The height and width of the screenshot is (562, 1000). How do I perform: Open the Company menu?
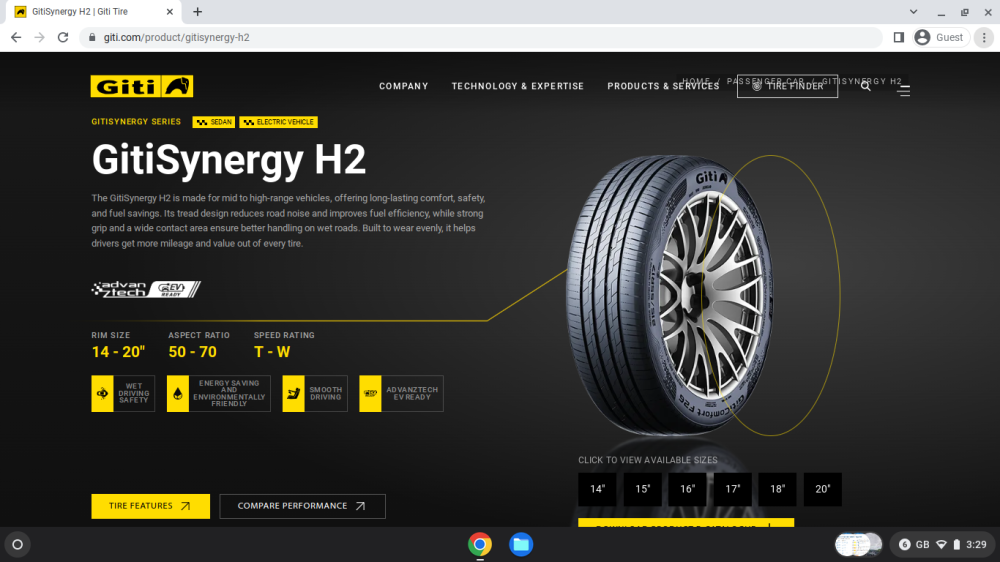pos(404,86)
